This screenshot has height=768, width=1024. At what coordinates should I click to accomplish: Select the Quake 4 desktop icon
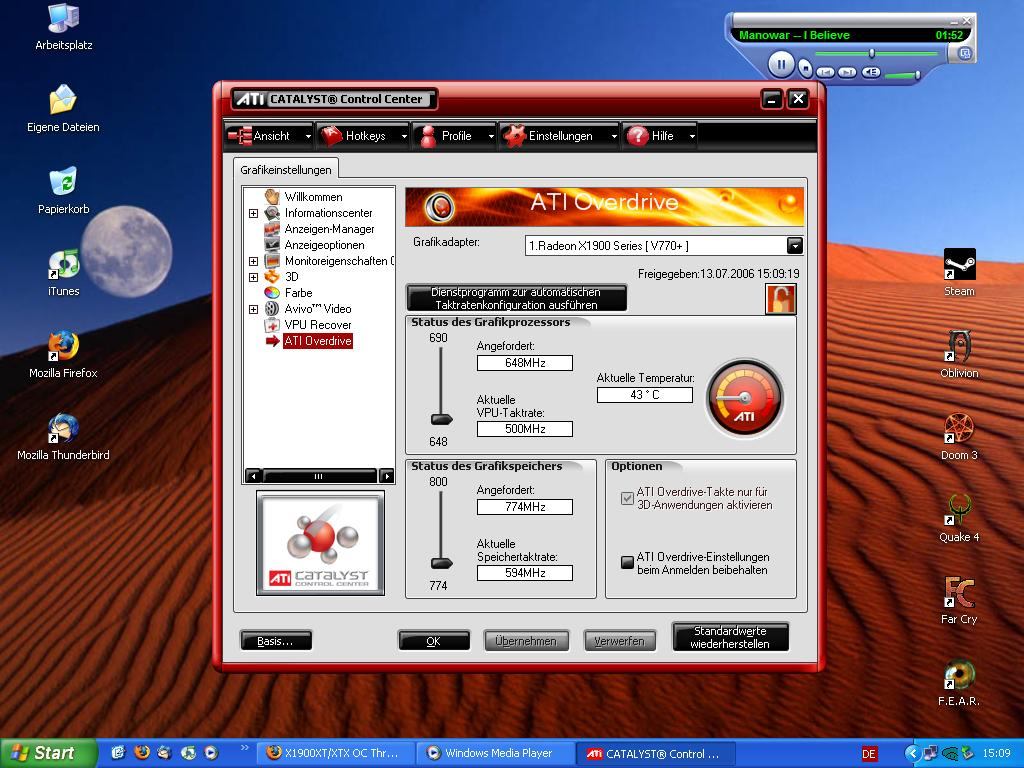pyautogui.click(x=959, y=519)
